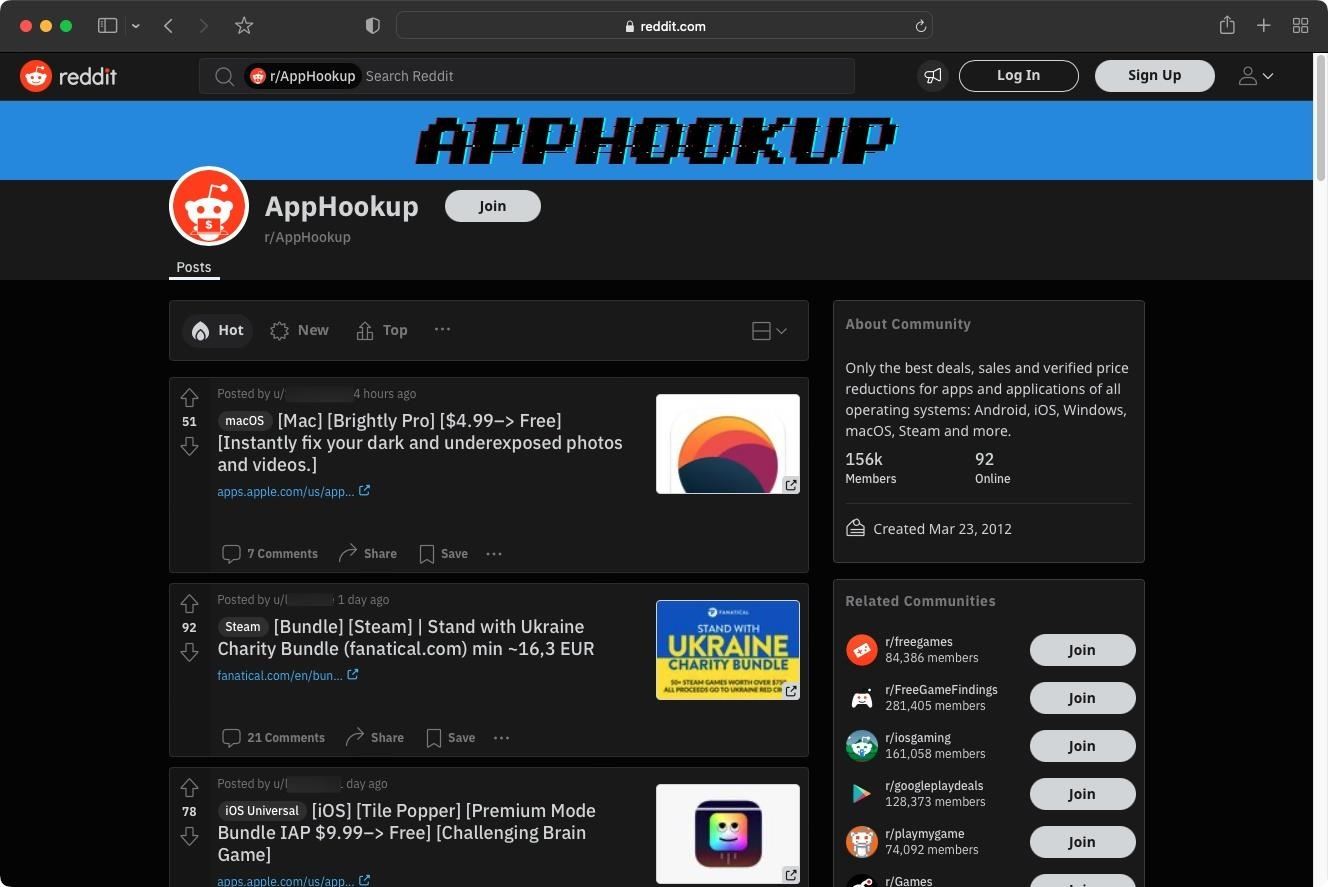
Task: Open the user account dropdown menu
Action: click(x=1256, y=76)
